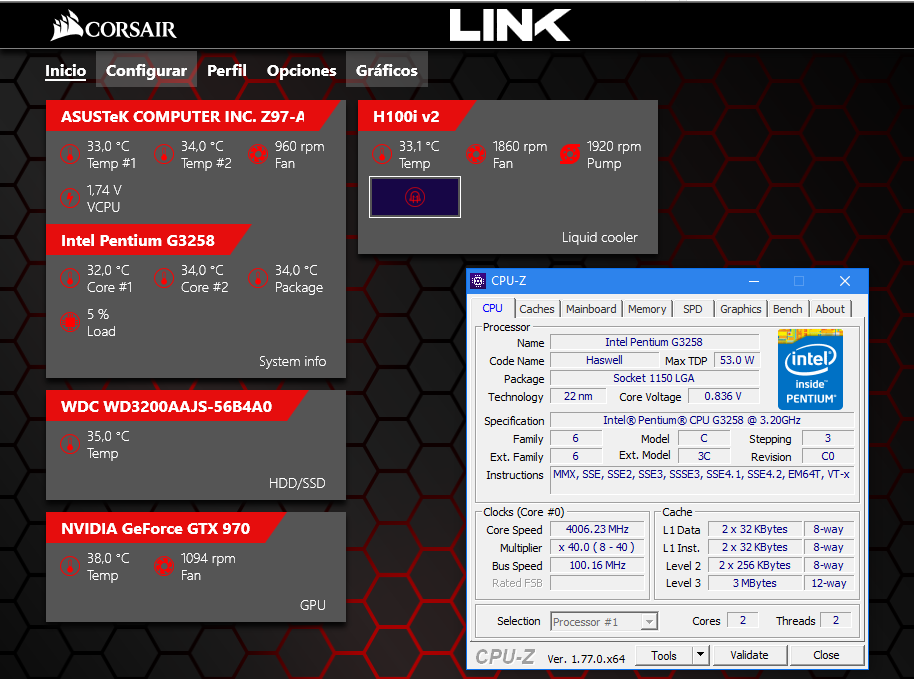Switch to the Perfil tab
The image size is (914, 679).
click(x=227, y=71)
